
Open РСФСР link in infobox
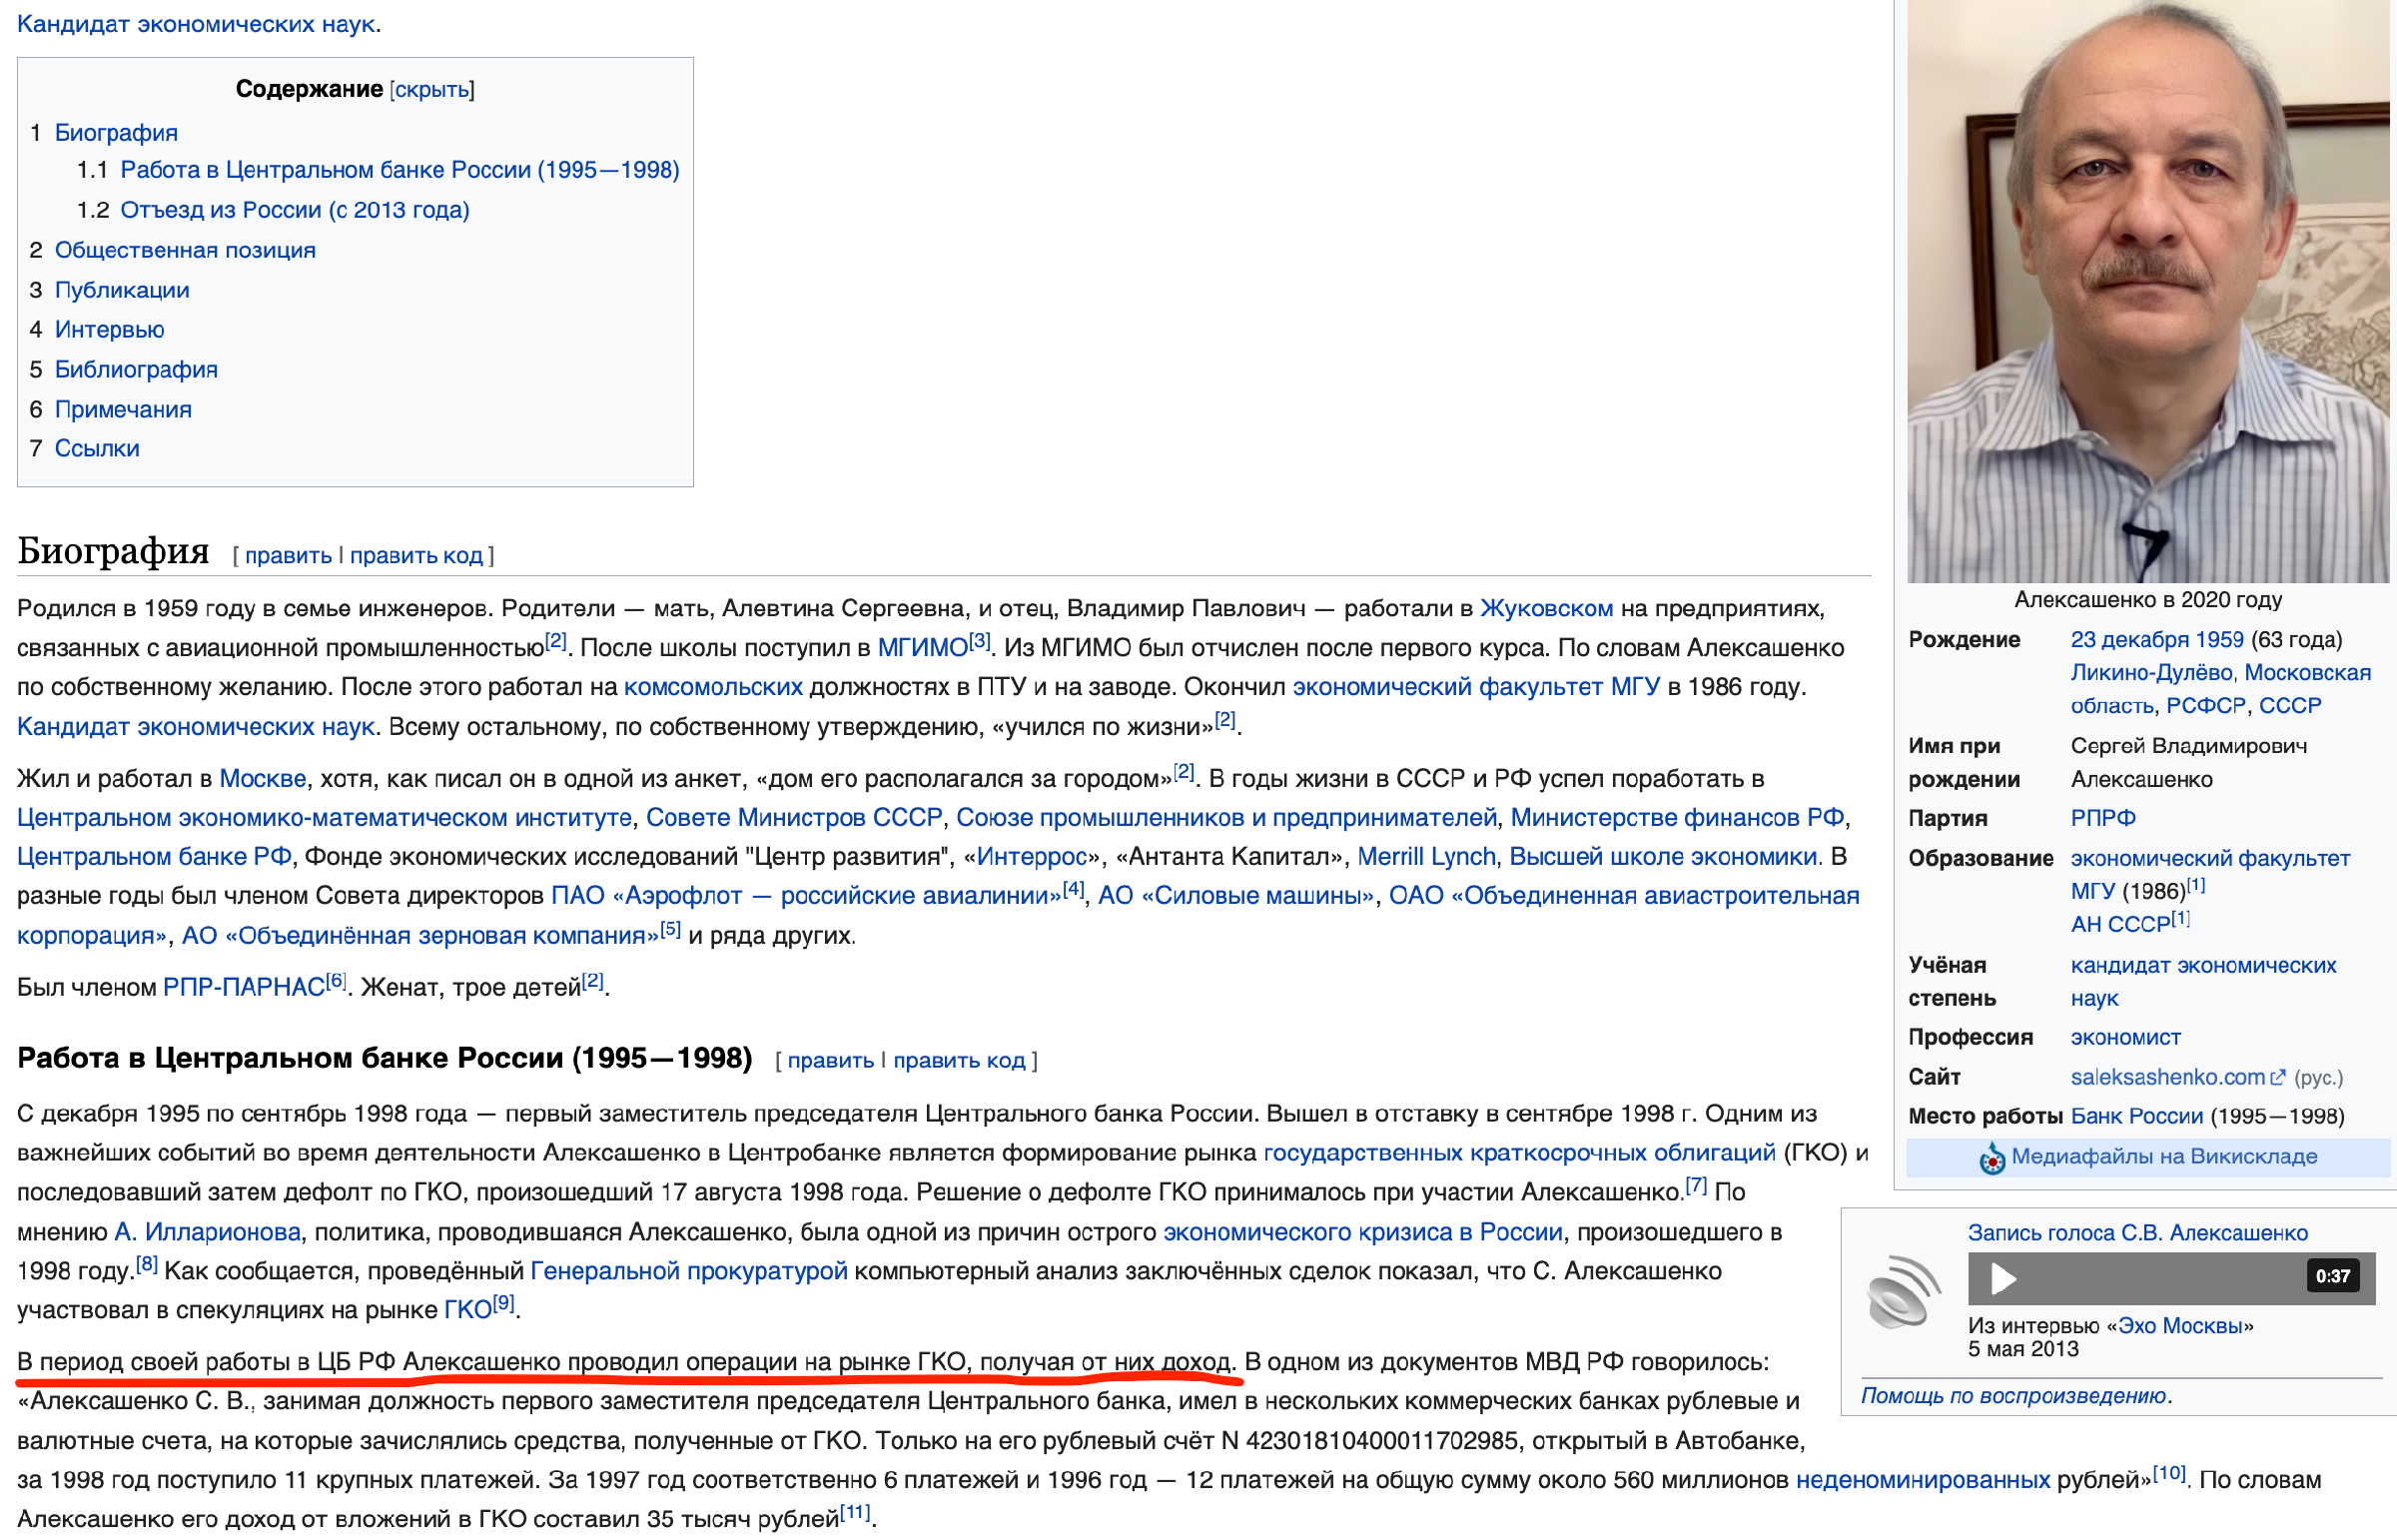[x=2206, y=706]
